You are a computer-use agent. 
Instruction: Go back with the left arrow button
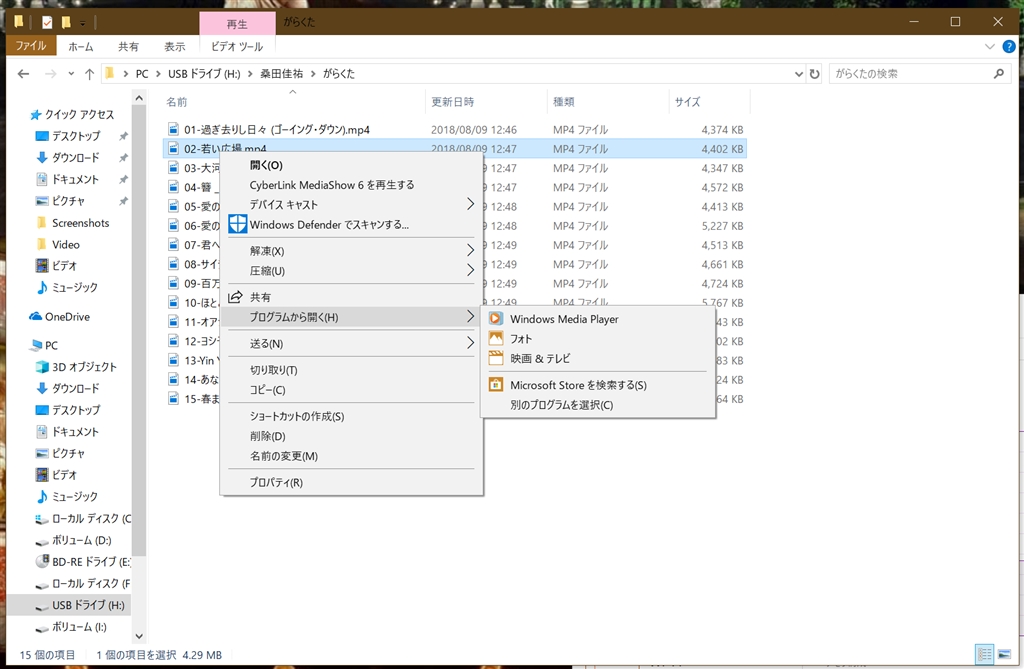24,74
